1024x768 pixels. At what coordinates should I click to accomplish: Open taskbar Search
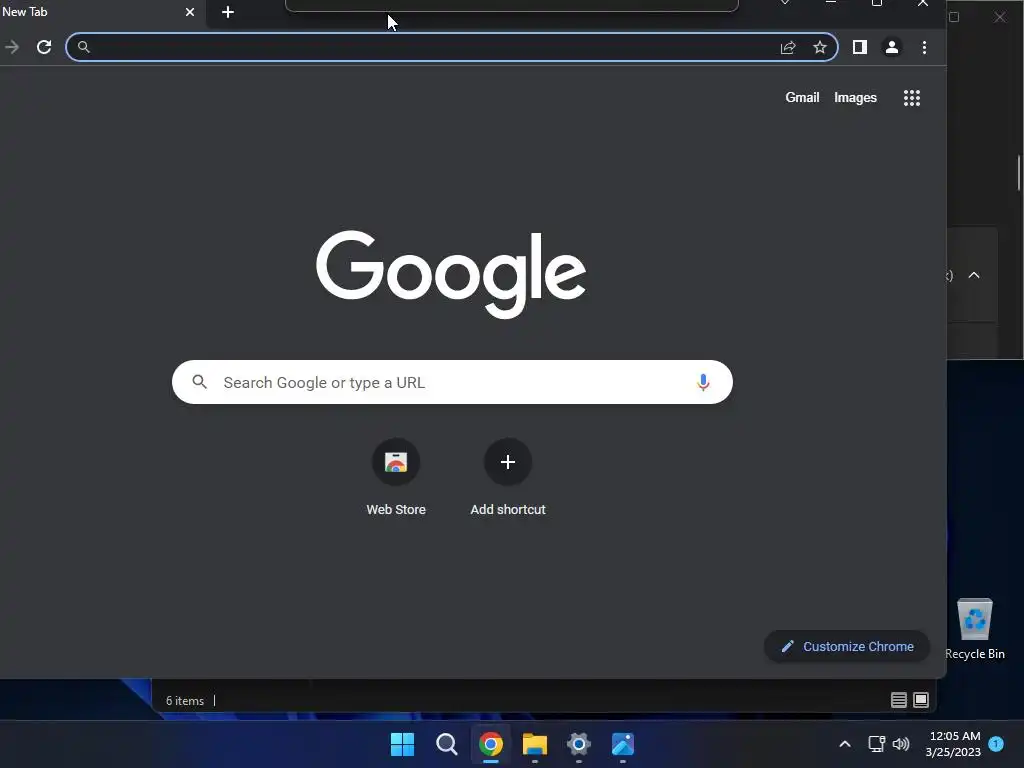click(x=447, y=744)
